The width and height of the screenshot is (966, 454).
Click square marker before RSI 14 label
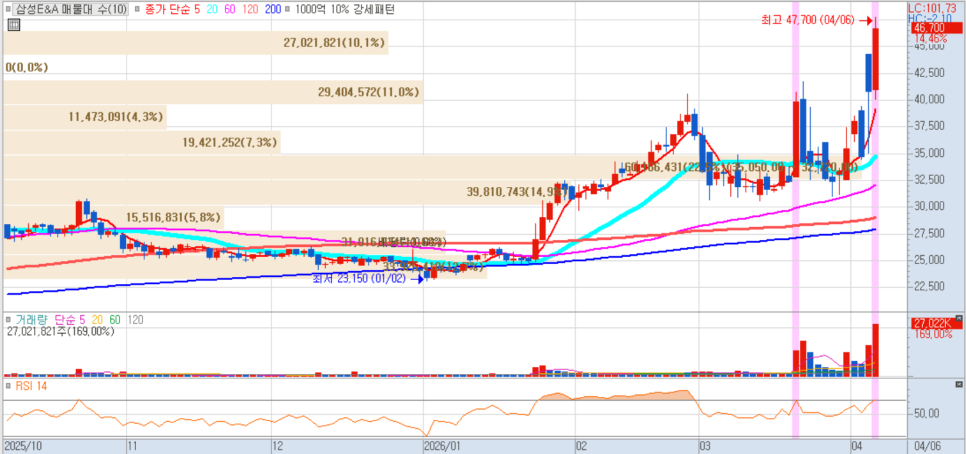pyautogui.click(x=9, y=386)
